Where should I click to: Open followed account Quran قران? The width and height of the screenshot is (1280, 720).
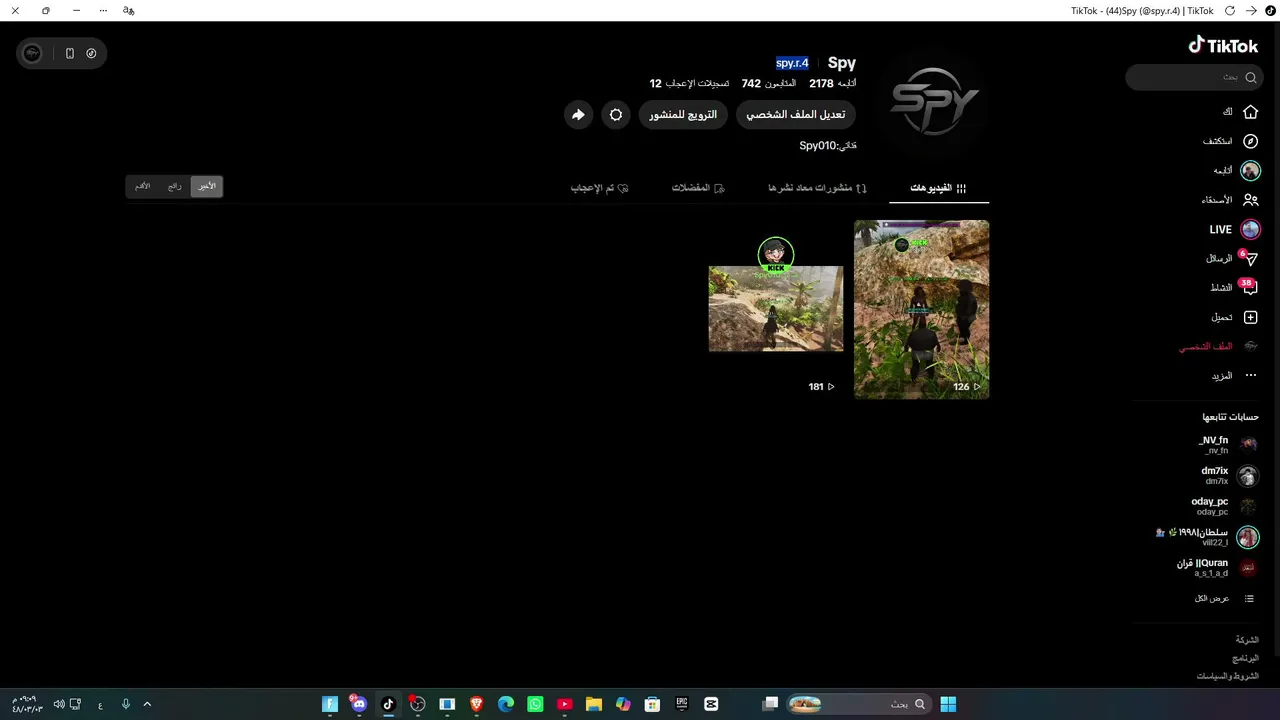(1217, 568)
